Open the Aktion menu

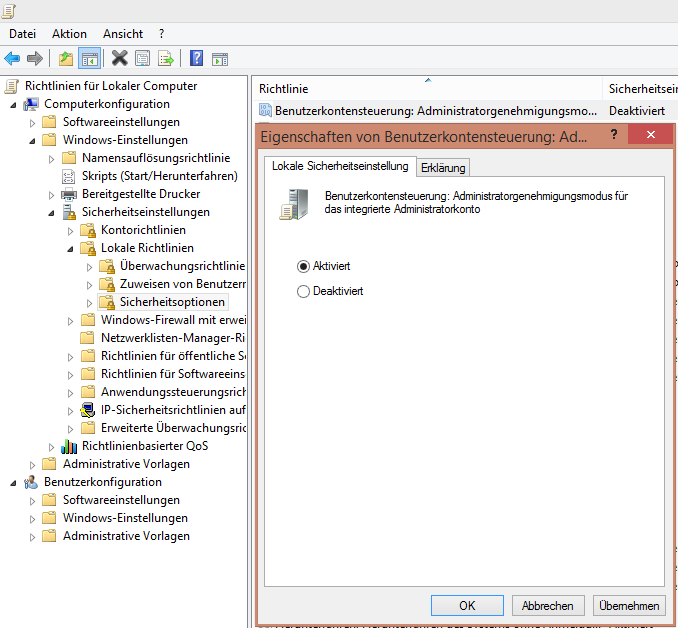[69, 34]
